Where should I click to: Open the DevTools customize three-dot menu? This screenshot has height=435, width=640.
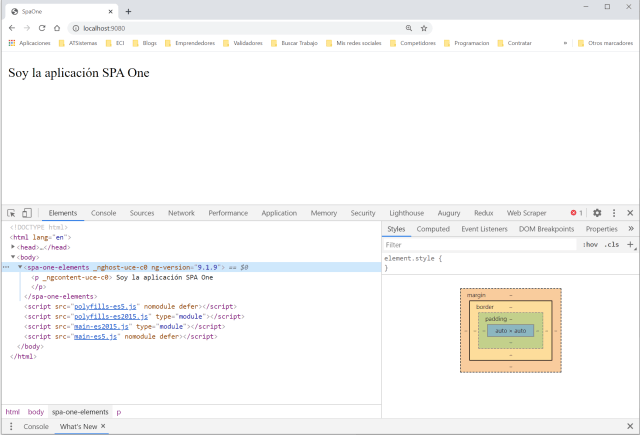click(614, 213)
